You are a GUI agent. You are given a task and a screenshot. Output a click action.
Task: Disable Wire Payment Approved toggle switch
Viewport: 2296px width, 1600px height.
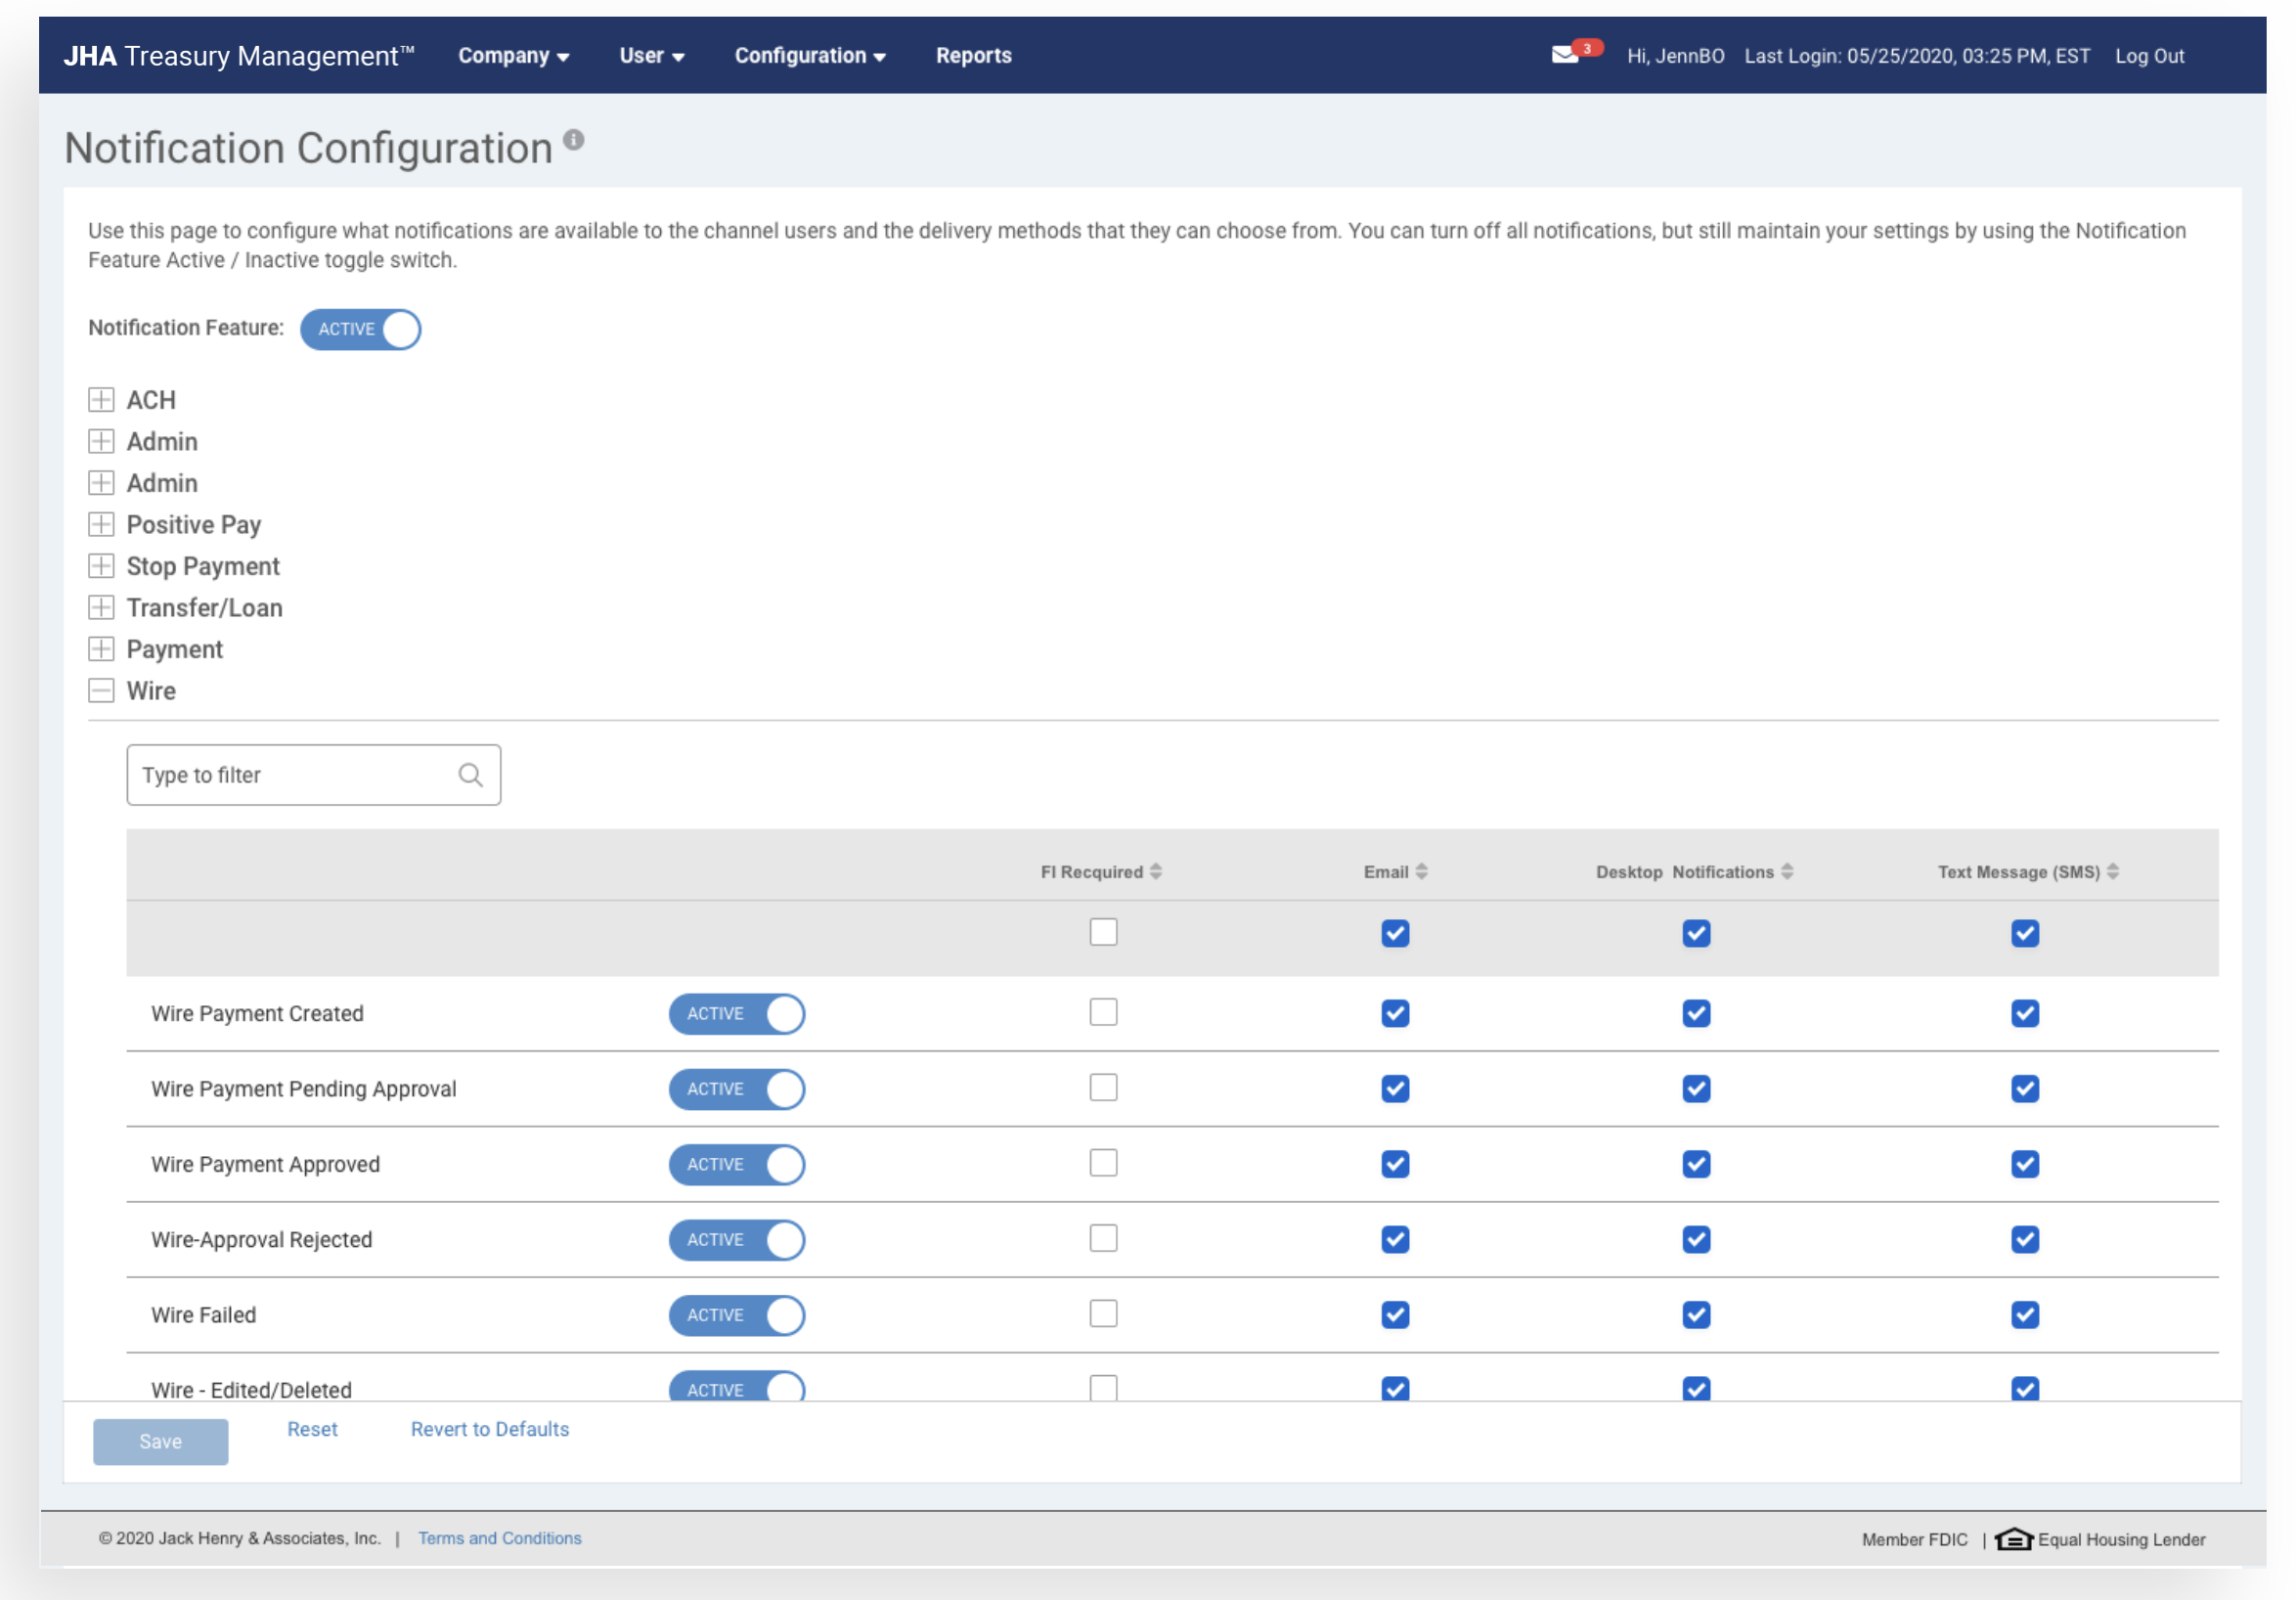[x=737, y=1164]
